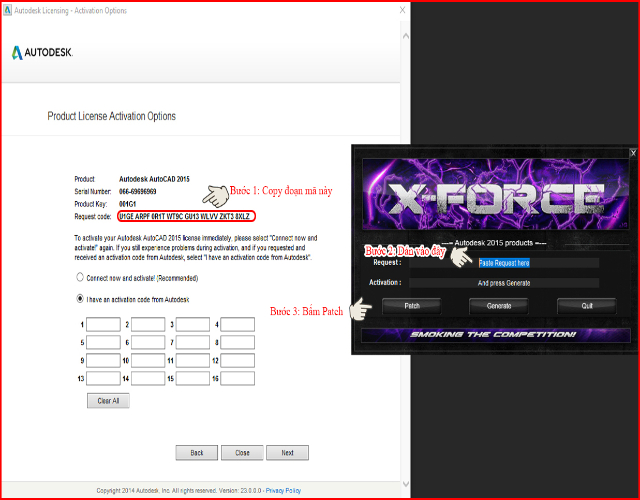Click the 'Product License Activation Options' heading
The width and height of the screenshot is (640, 500).
111,116
